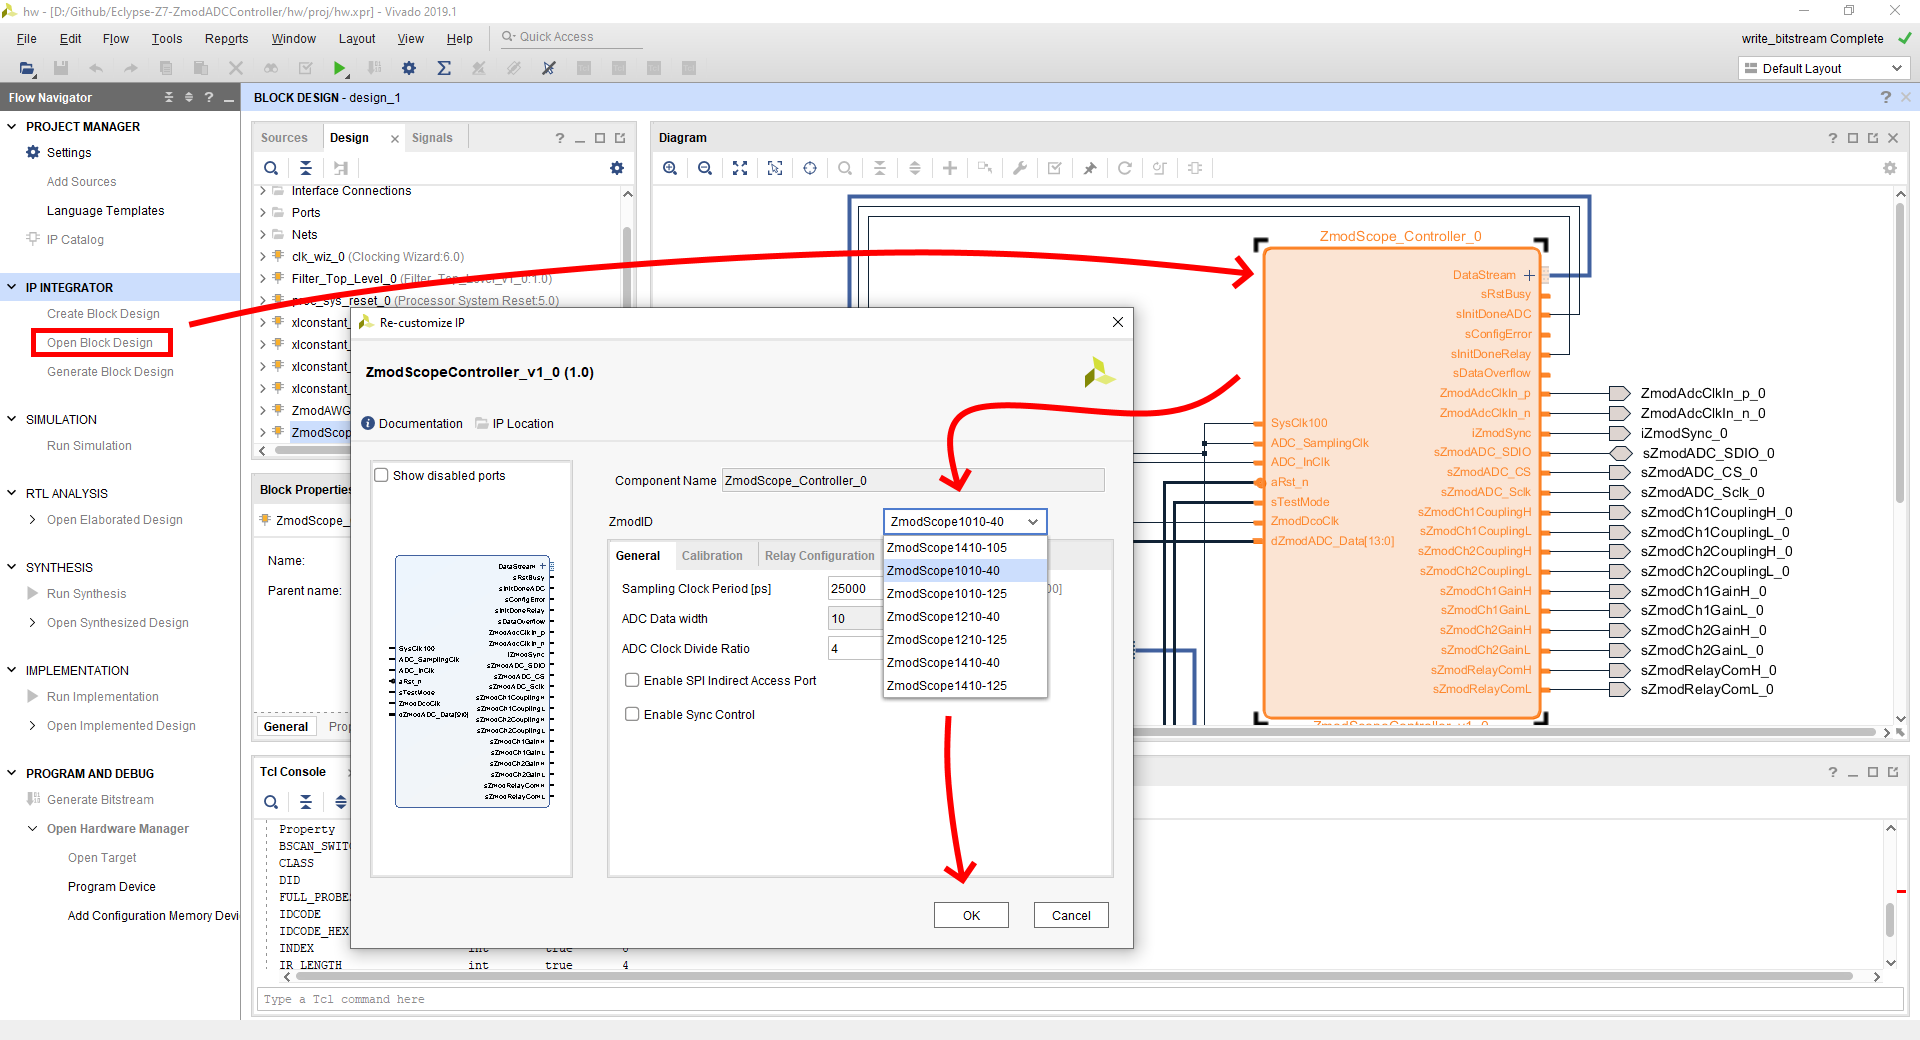Viewport: 1920px width, 1040px height.
Task: Zoom out of the block diagram
Action: (705, 168)
